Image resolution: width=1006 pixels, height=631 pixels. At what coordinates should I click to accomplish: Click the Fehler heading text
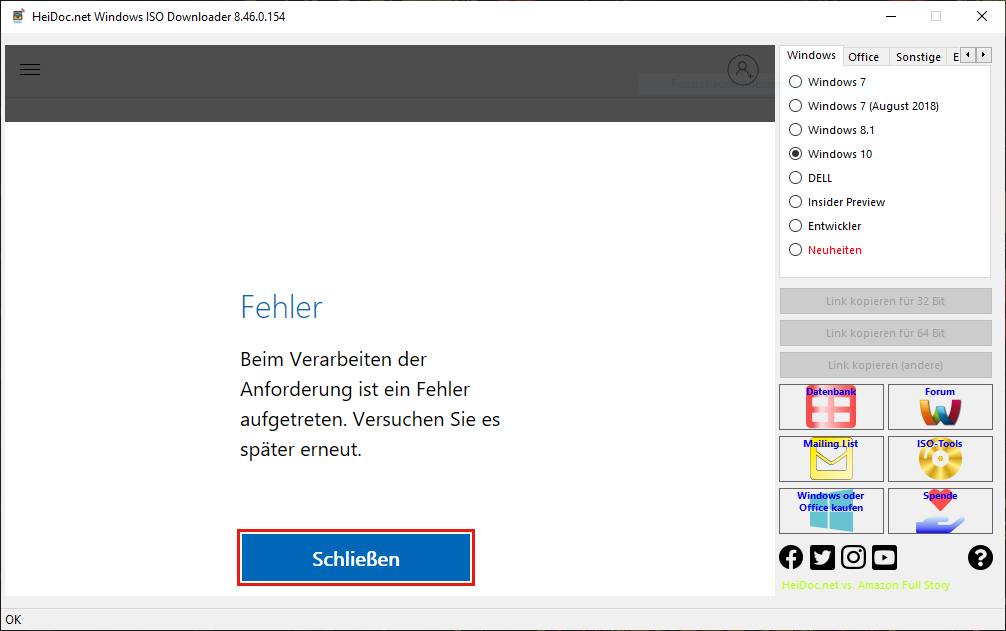[281, 307]
